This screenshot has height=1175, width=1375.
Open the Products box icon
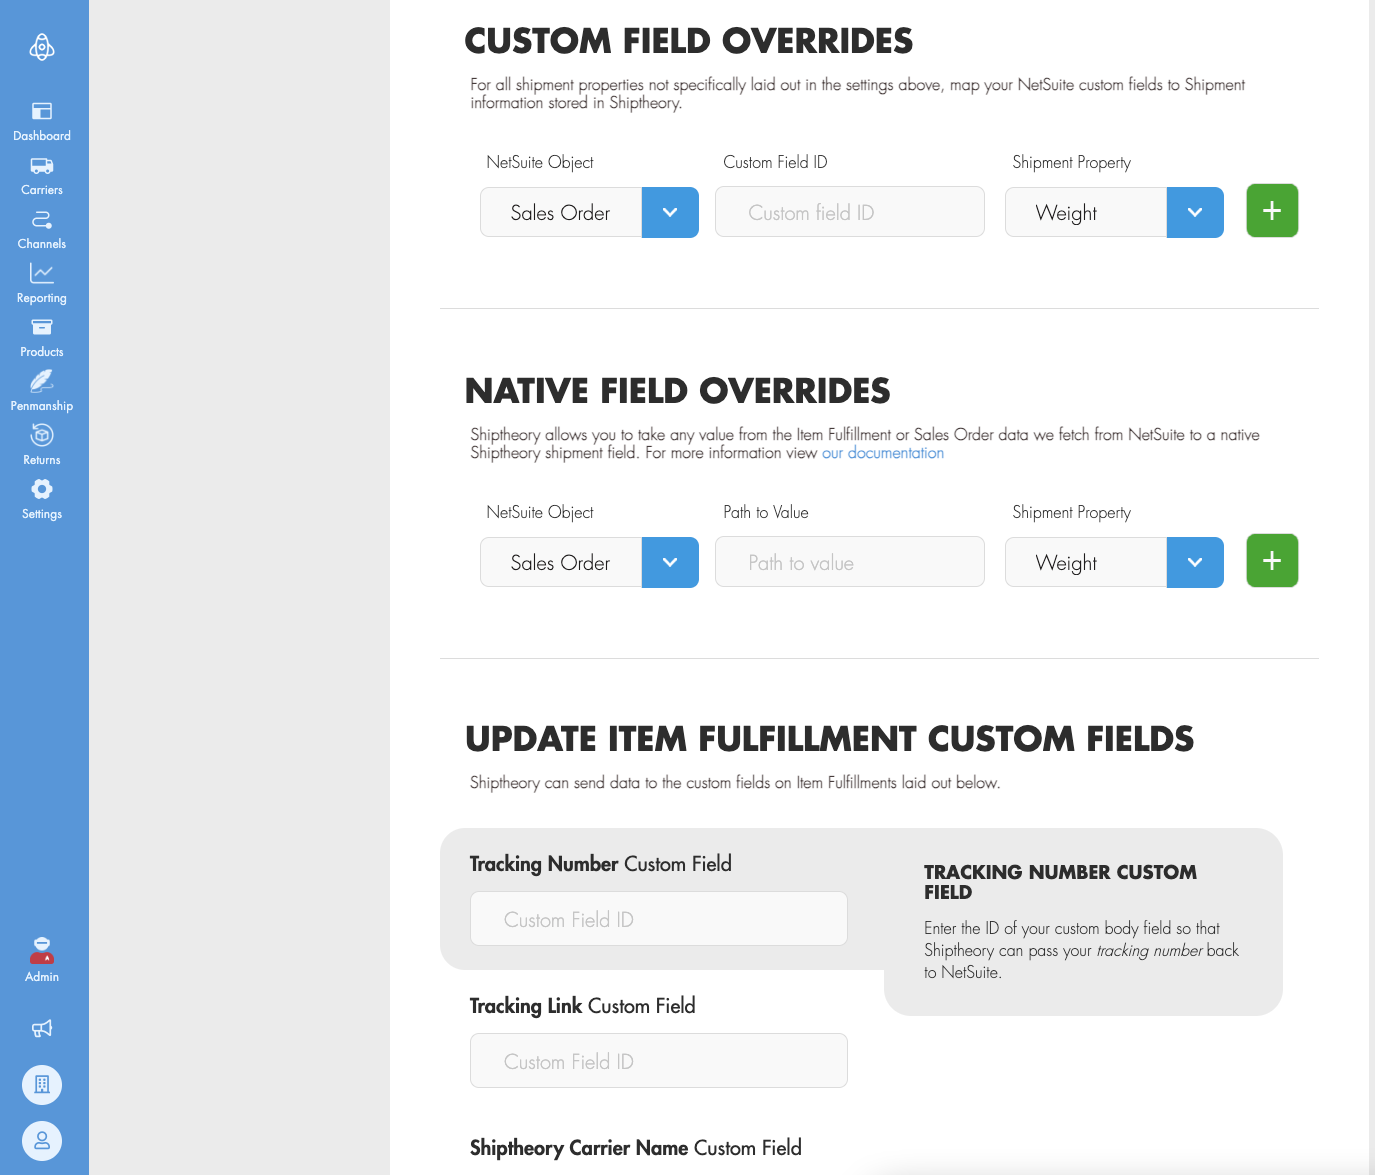pos(42,327)
